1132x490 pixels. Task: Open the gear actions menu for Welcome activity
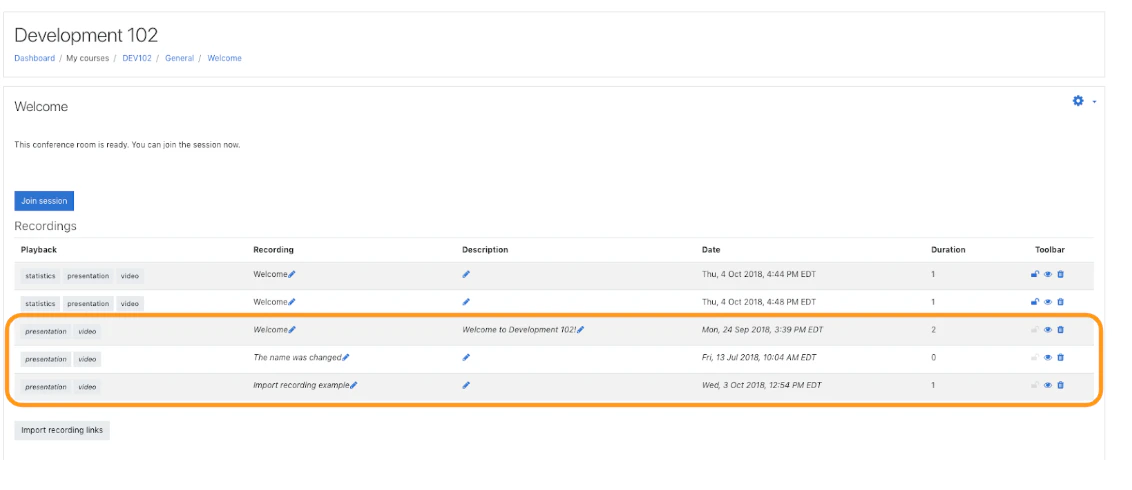click(1083, 101)
